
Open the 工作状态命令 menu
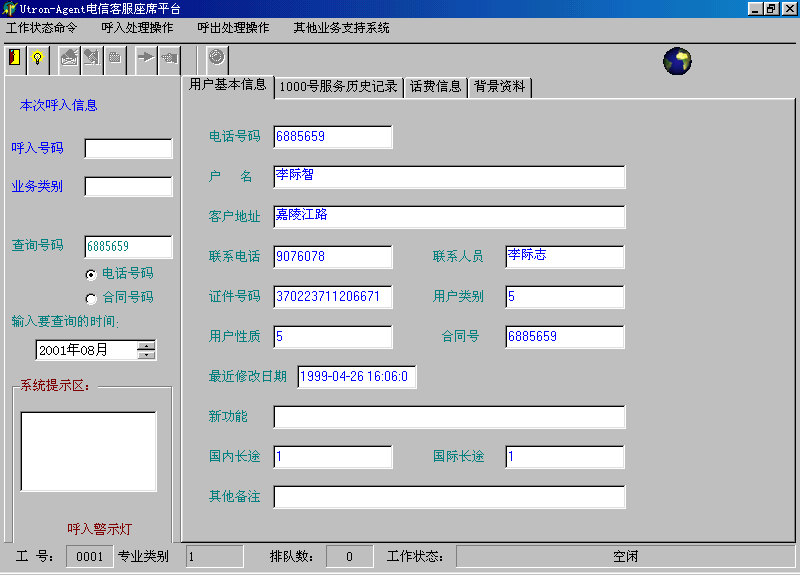42,28
